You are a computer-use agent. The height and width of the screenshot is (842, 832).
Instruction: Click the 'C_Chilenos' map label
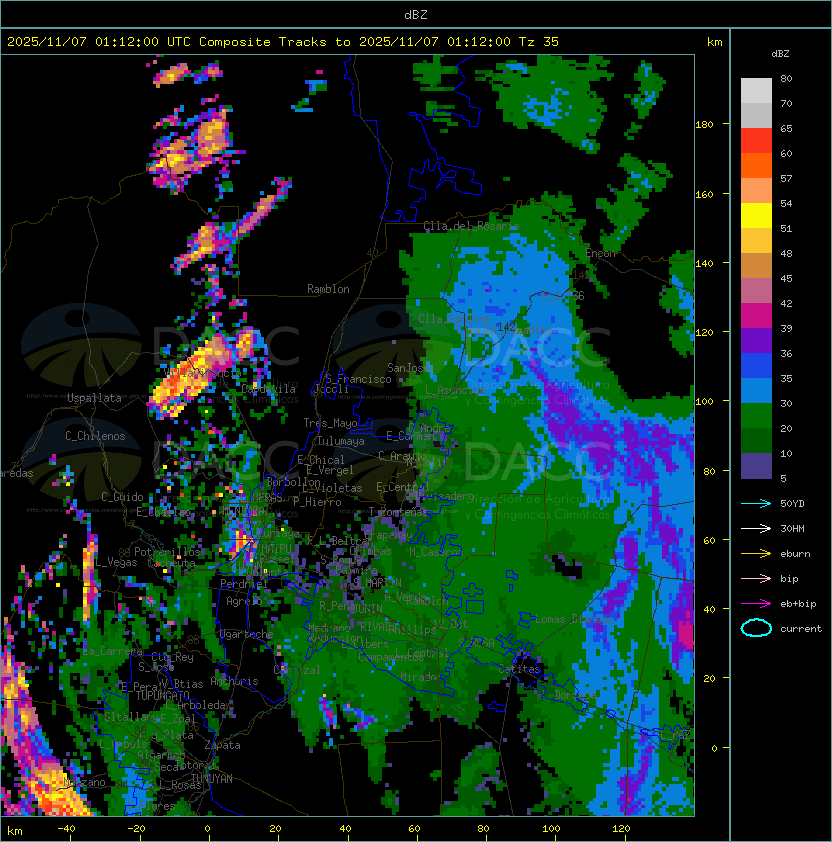pos(95,436)
